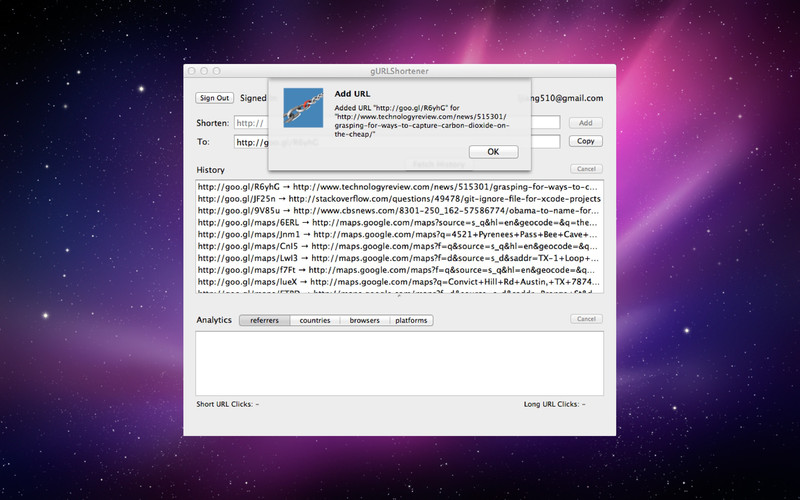Switch to the referrers tab

click(x=264, y=320)
